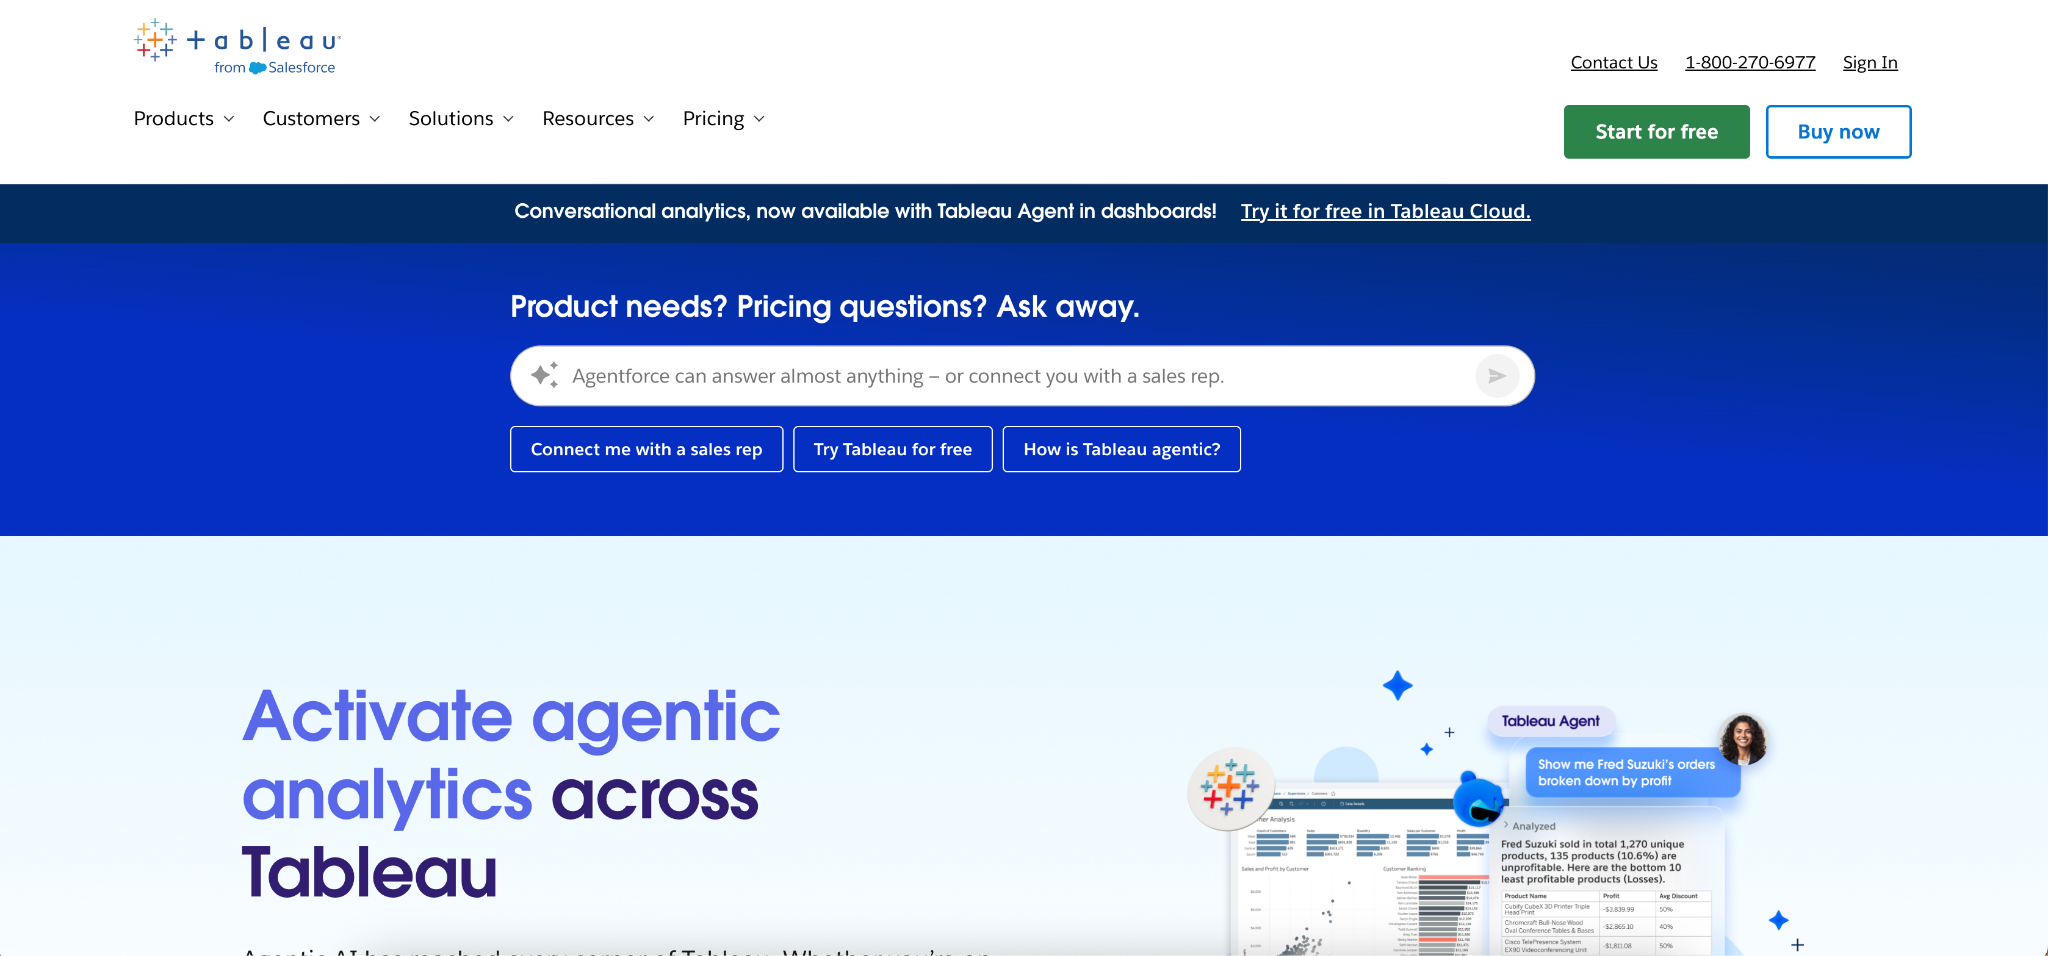Image resolution: width=2048 pixels, height=956 pixels.
Task: Go to Sign In
Action: [x=1870, y=63]
